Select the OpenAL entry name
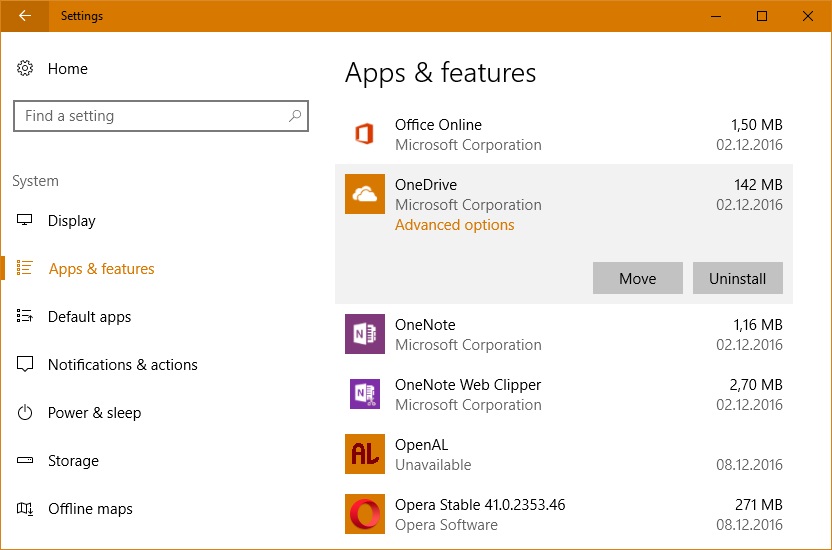 pyautogui.click(x=421, y=445)
